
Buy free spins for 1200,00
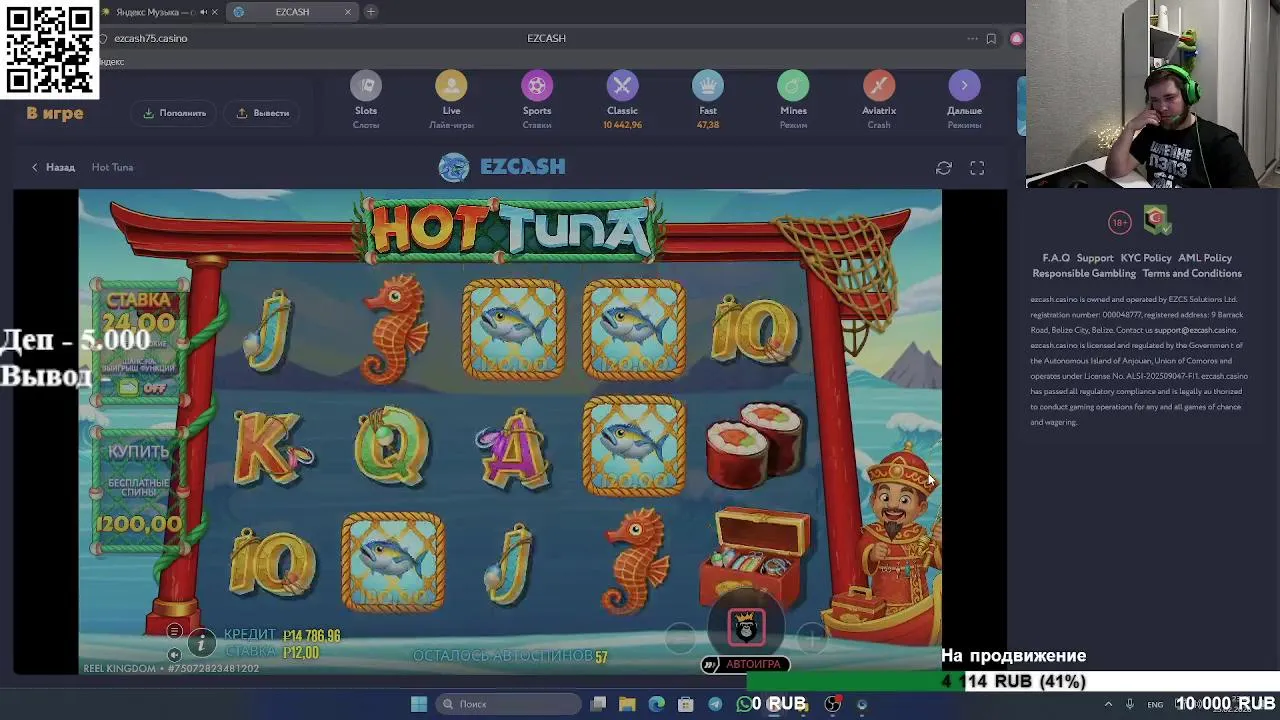139,492
